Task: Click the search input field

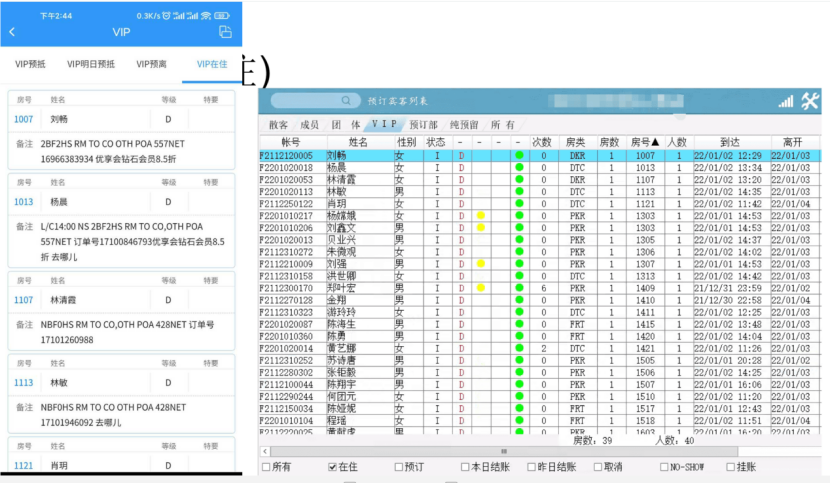Action: point(315,101)
